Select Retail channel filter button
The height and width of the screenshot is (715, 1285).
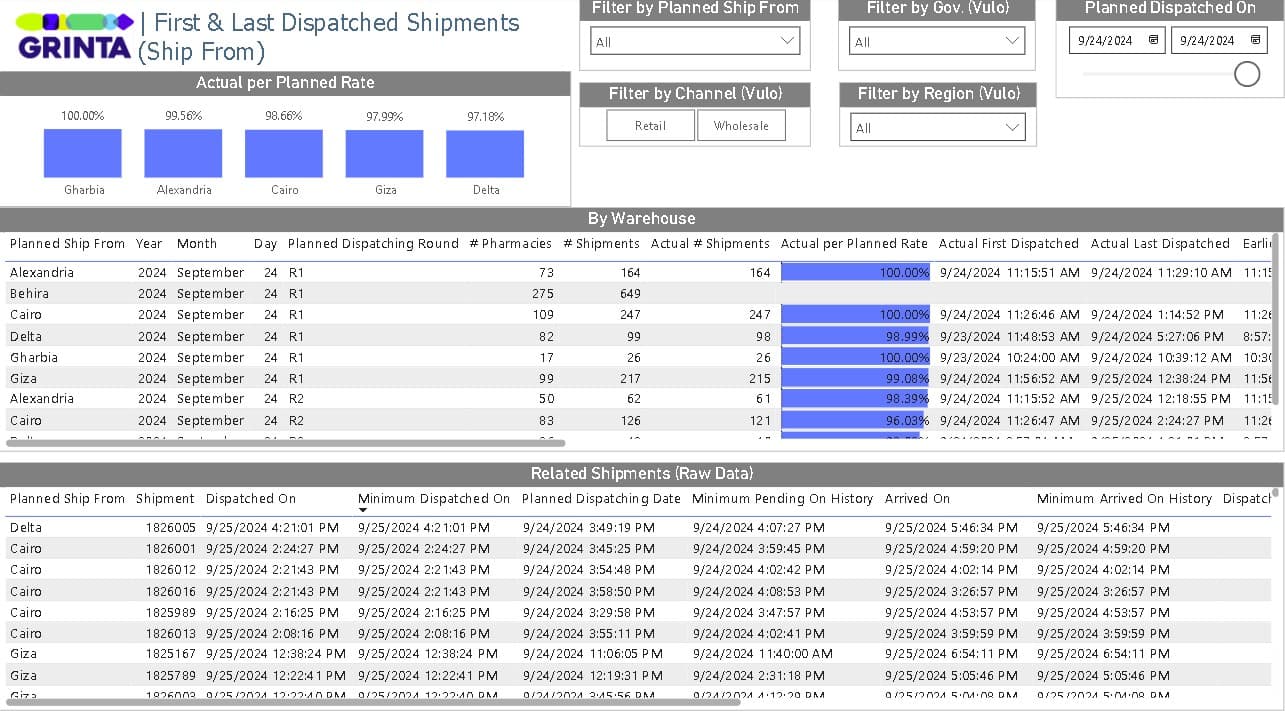[x=650, y=125]
